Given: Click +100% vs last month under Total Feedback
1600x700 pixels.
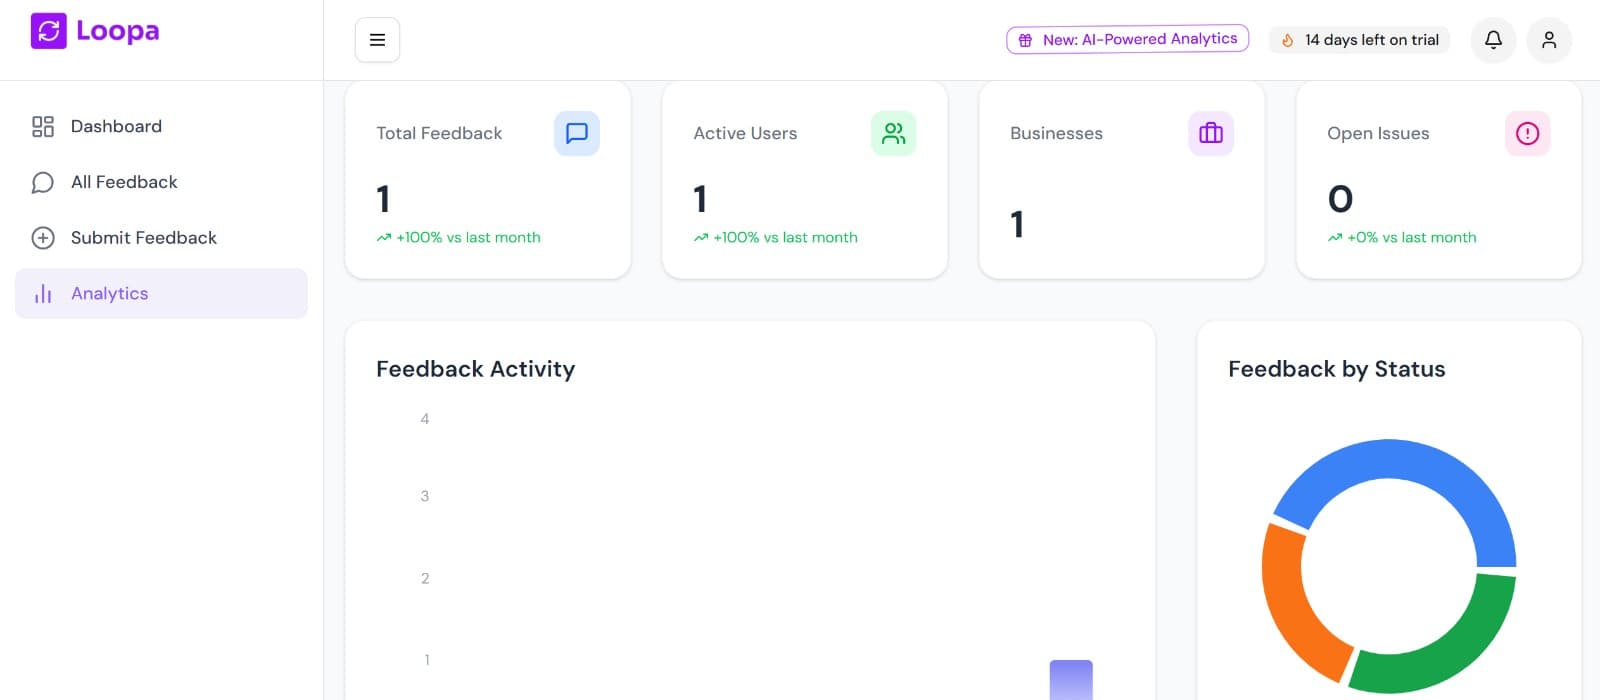Looking at the screenshot, I should click(x=468, y=237).
